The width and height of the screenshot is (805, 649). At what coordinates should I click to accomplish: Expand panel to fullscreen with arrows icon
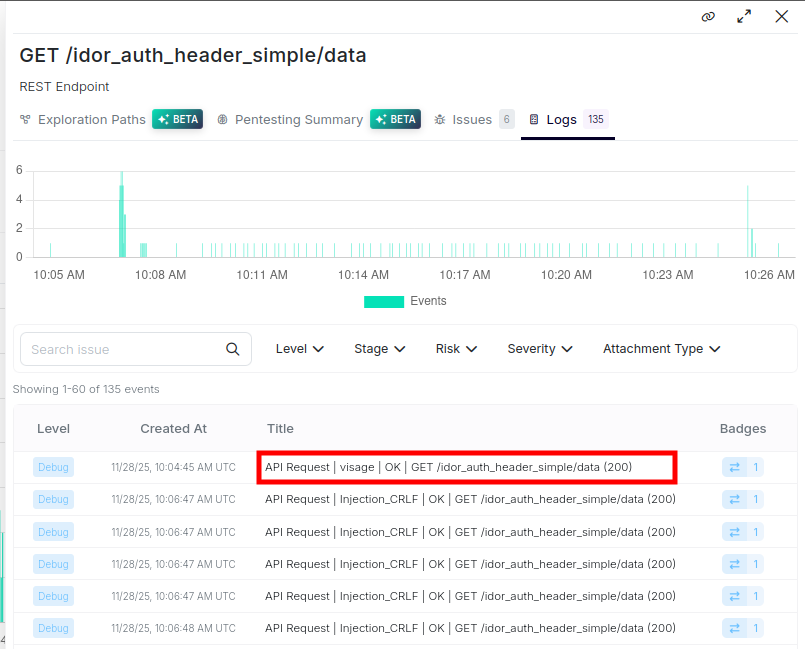pyautogui.click(x=744, y=17)
